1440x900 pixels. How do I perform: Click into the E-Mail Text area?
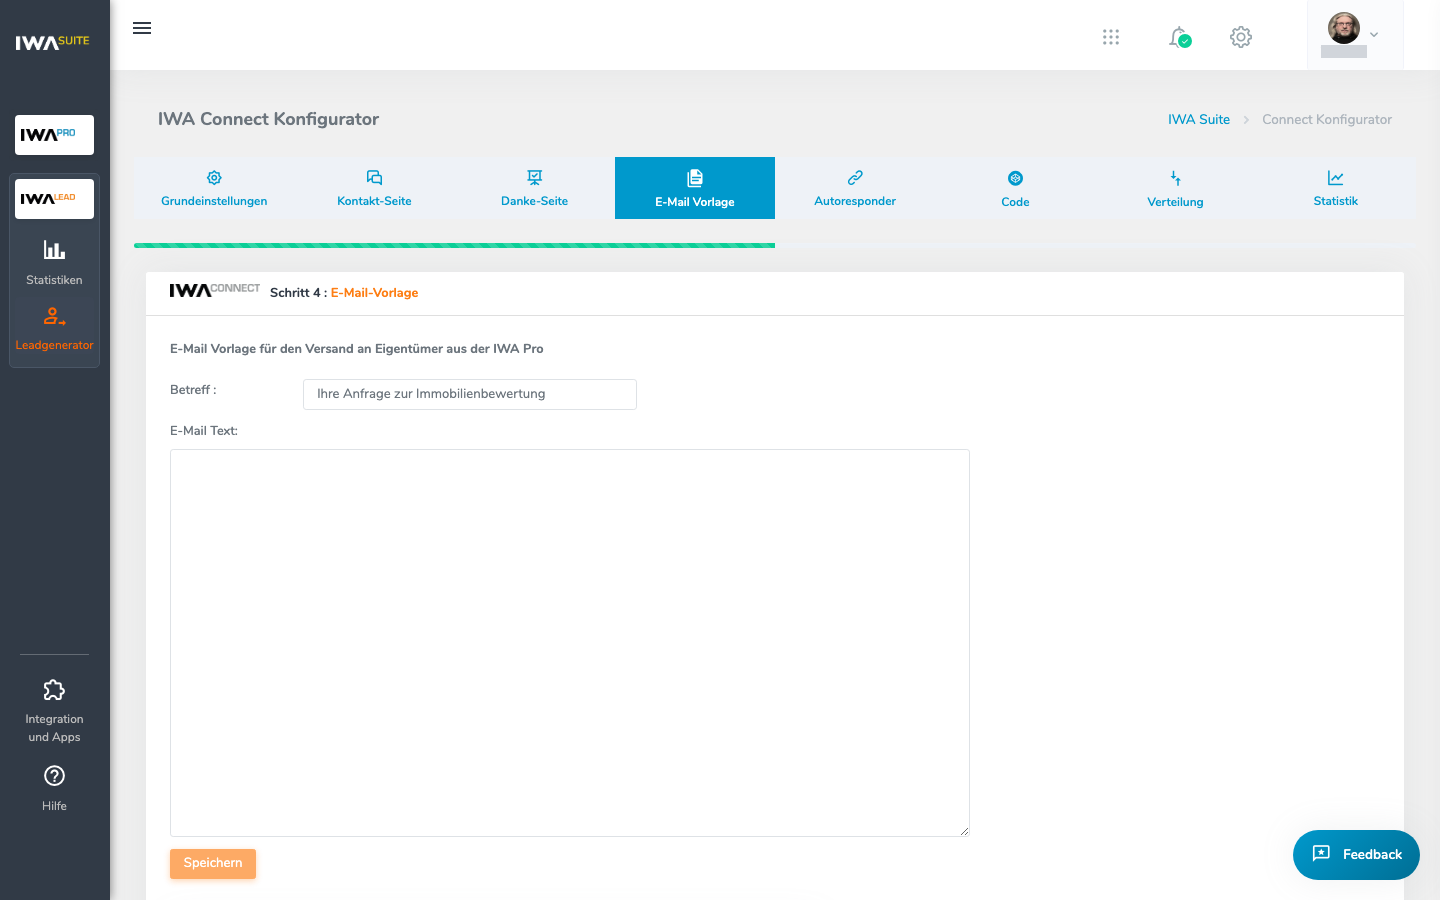(x=570, y=643)
